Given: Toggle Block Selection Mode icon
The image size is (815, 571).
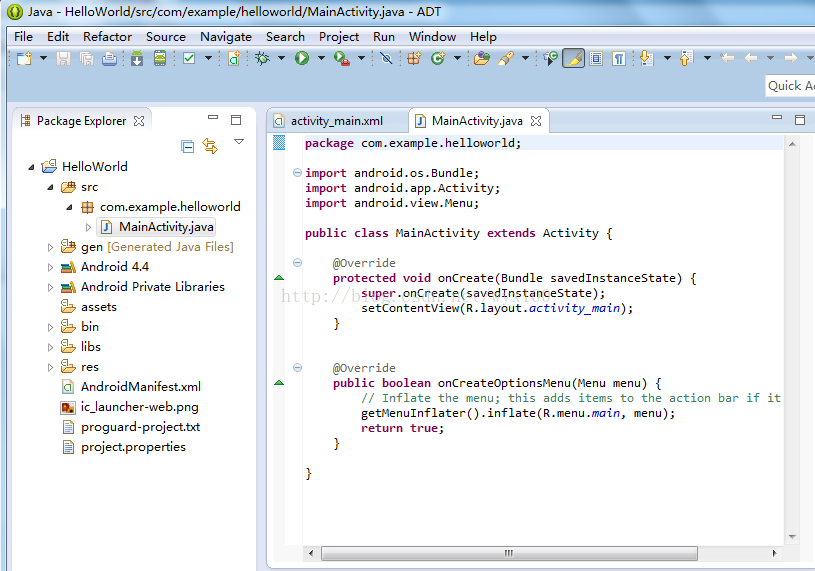Looking at the screenshot, I should coord(596,58).
